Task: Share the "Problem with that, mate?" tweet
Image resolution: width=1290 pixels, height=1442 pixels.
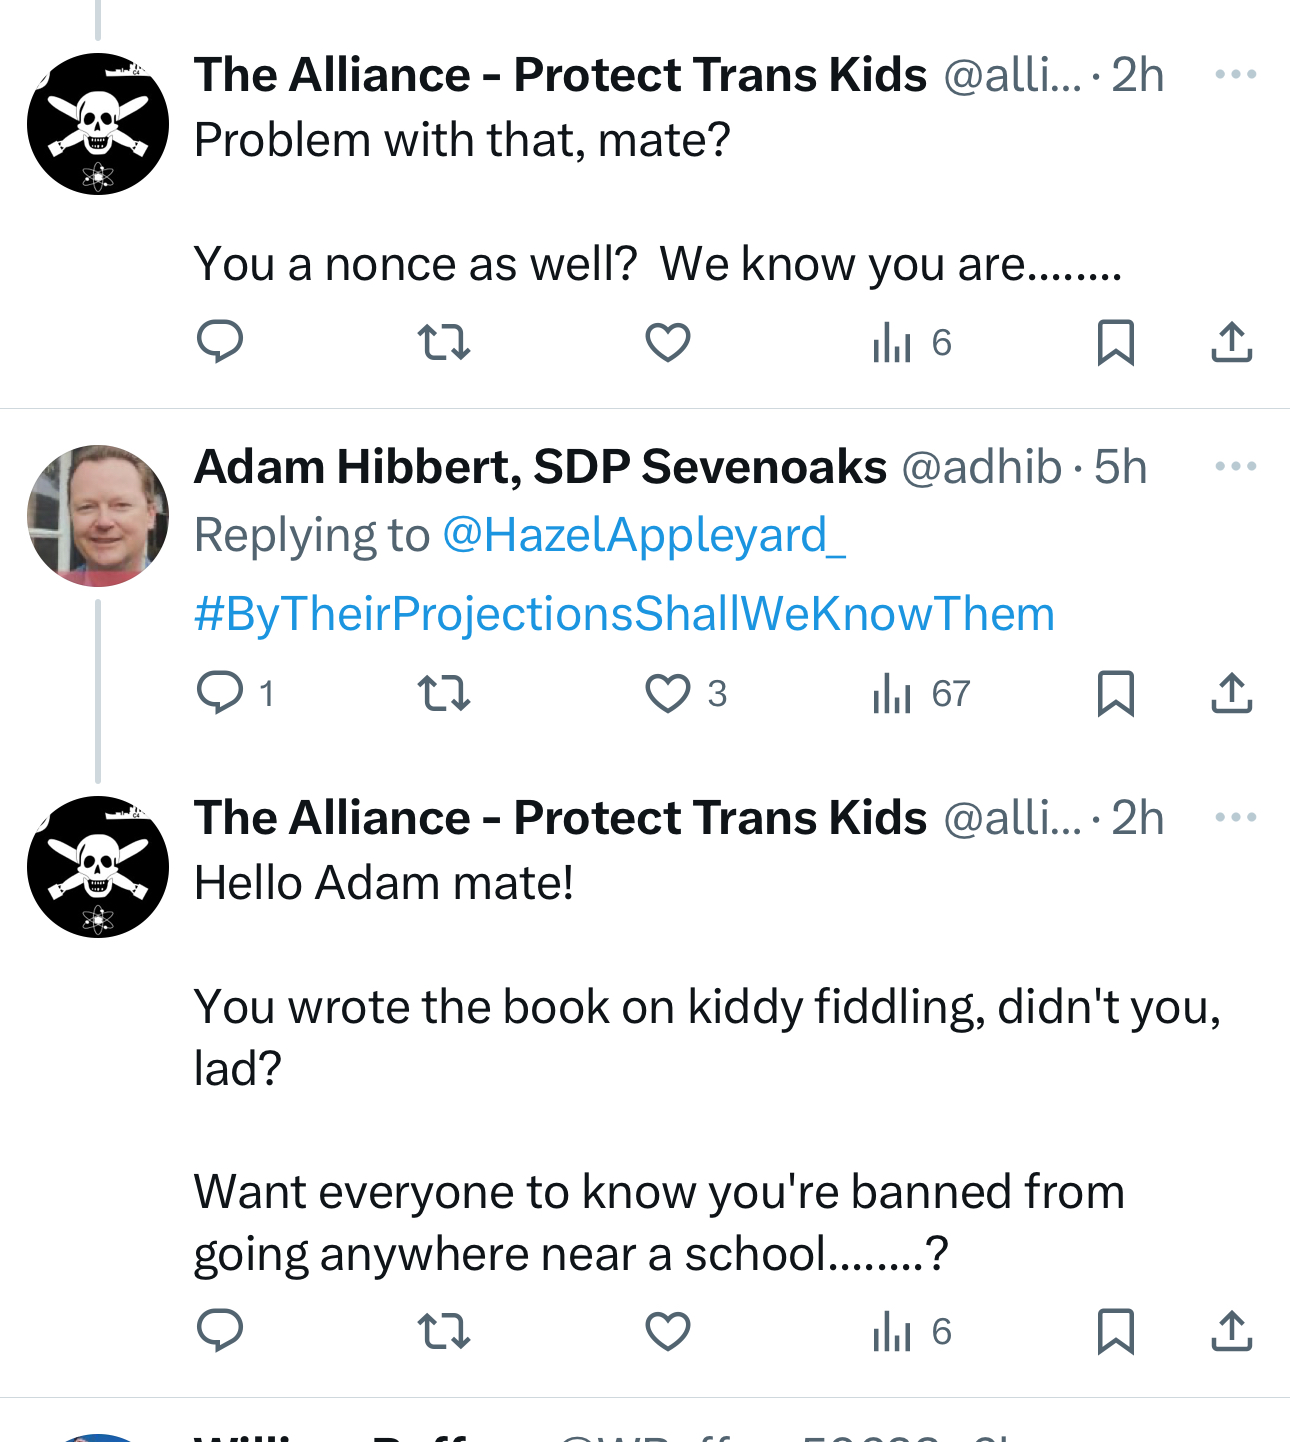Action: [1231, 342]
